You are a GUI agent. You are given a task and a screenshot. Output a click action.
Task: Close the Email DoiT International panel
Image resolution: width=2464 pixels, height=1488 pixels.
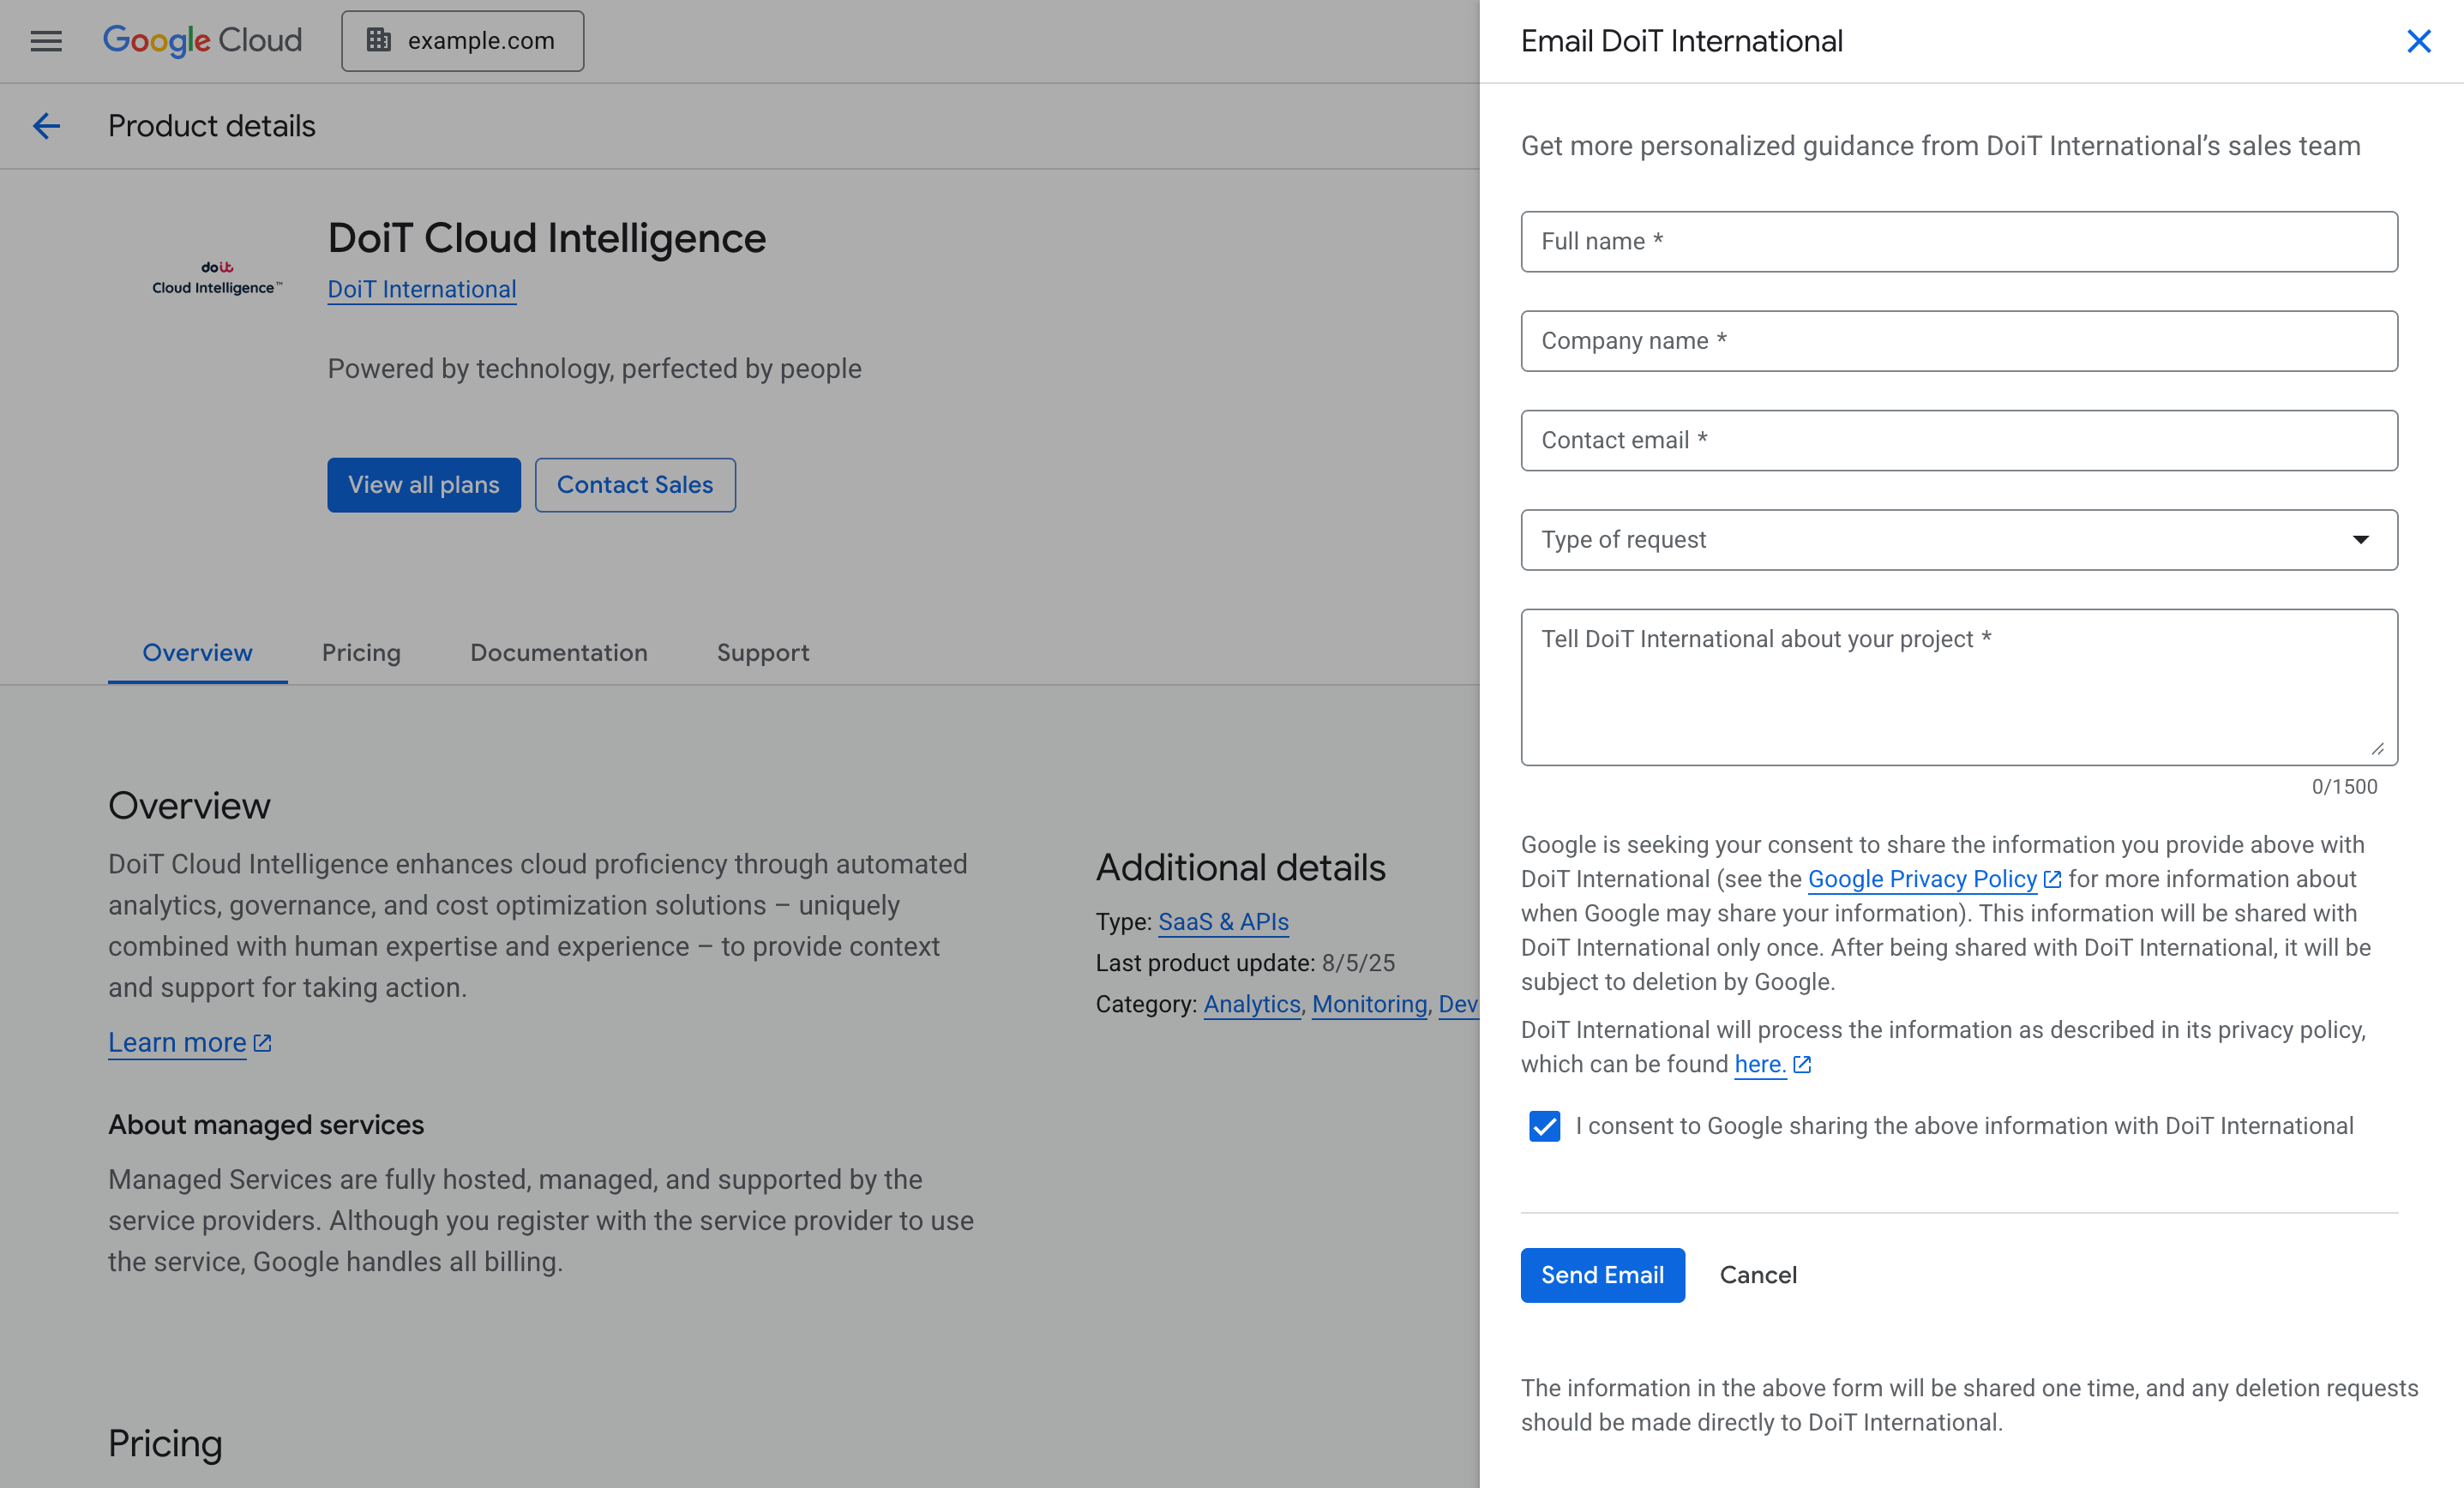click(2418, 41)
